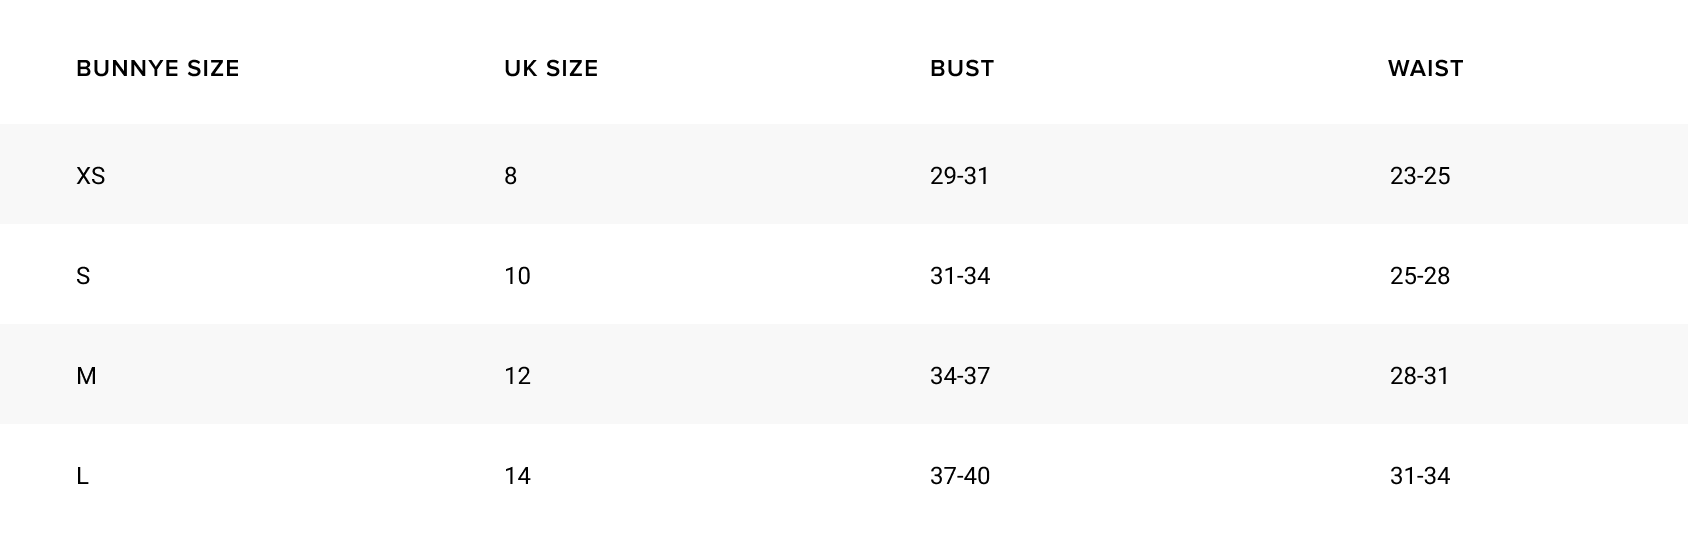Select UK size 12 cell
This screenshot has height=554, width=1688.
pos(517,376)
